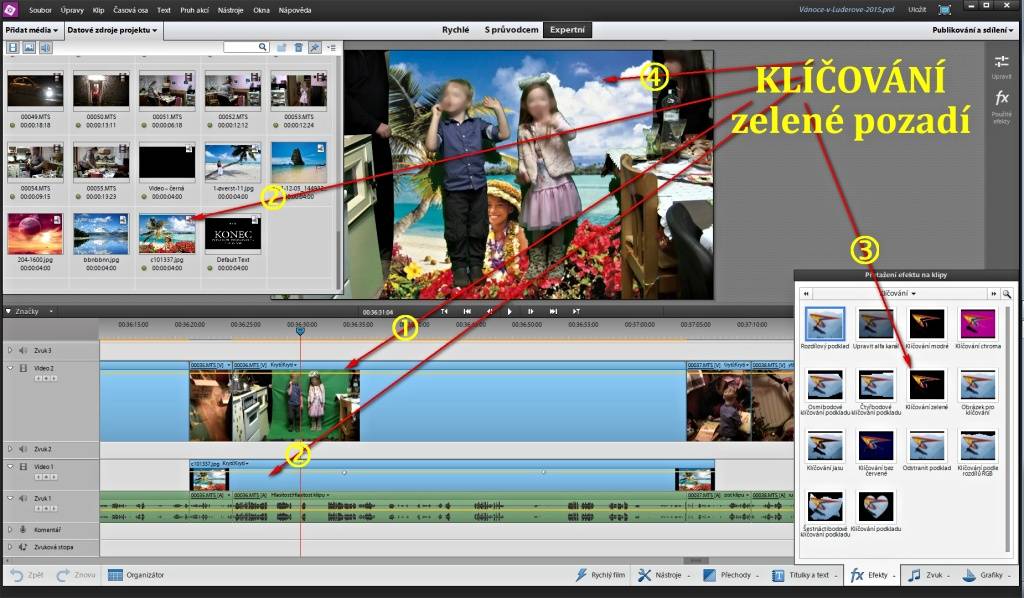Screen dimensions: 1024x598
Task: Mute the Zvuk 3 track speaker
Action: [23, 351]
